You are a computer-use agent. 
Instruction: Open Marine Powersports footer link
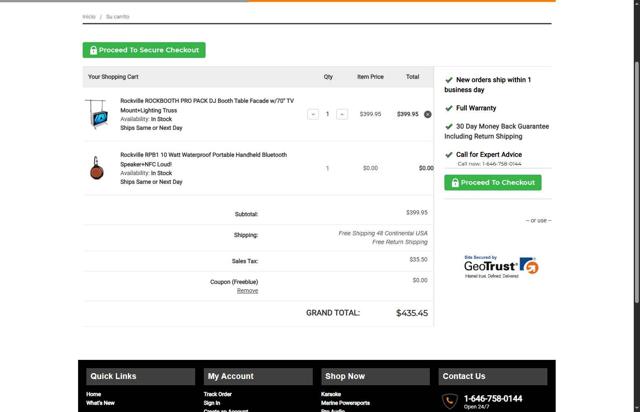point(345,403)
